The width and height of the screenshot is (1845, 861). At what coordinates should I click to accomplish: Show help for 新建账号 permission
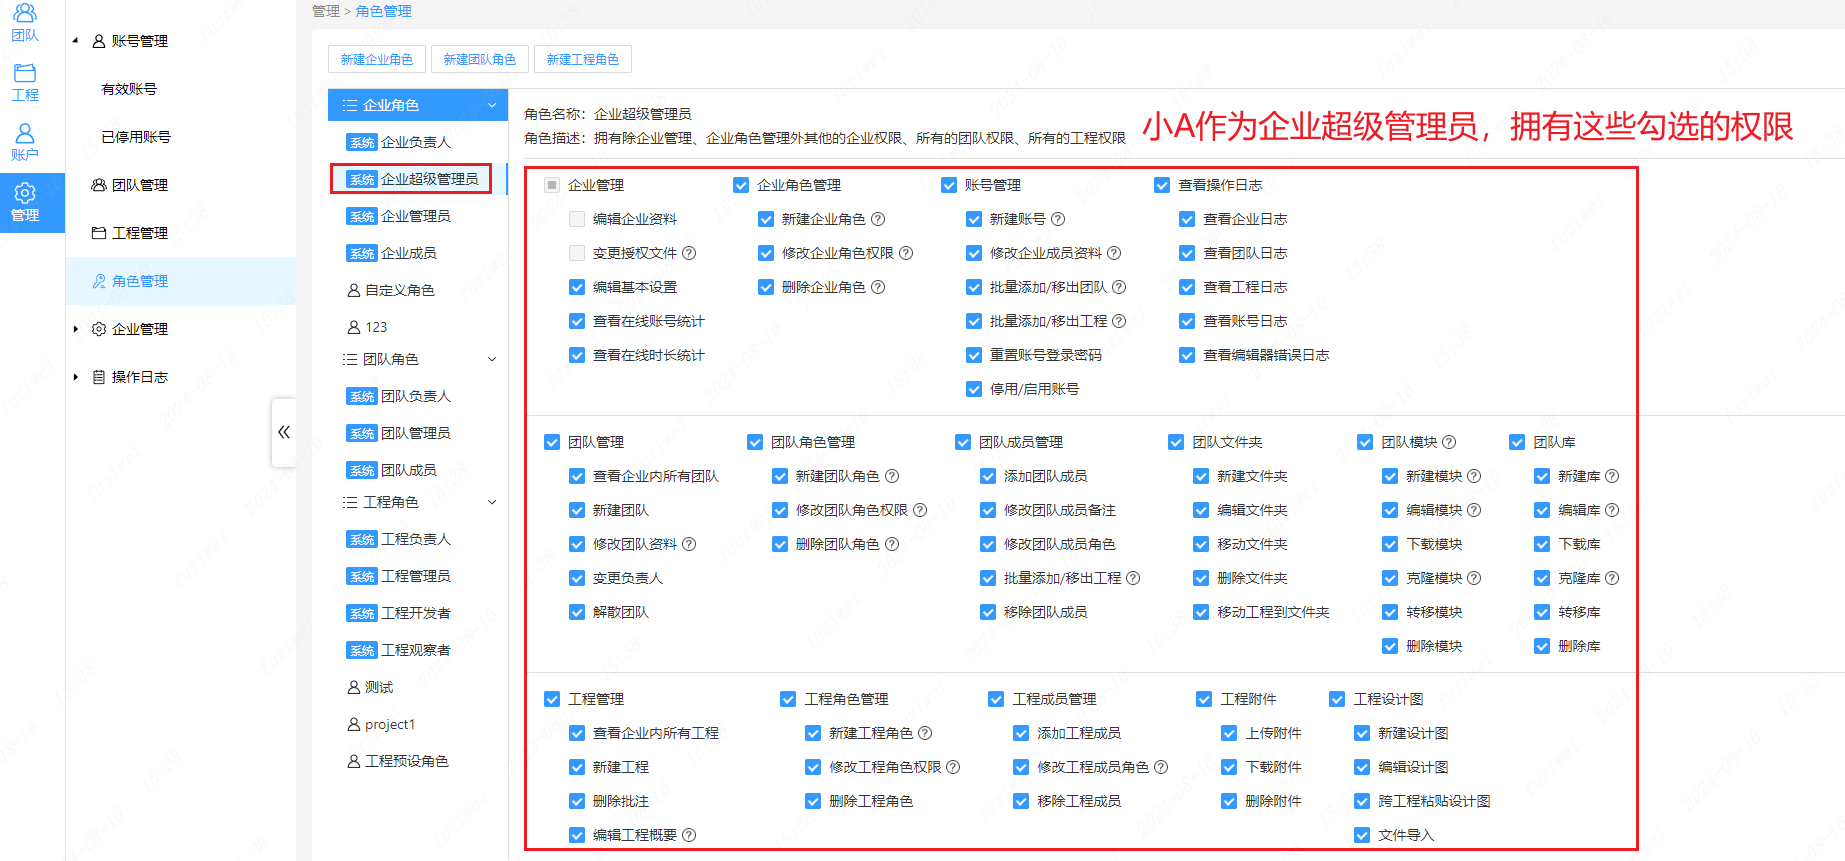pyautogui.click(x=1058, y=219)
